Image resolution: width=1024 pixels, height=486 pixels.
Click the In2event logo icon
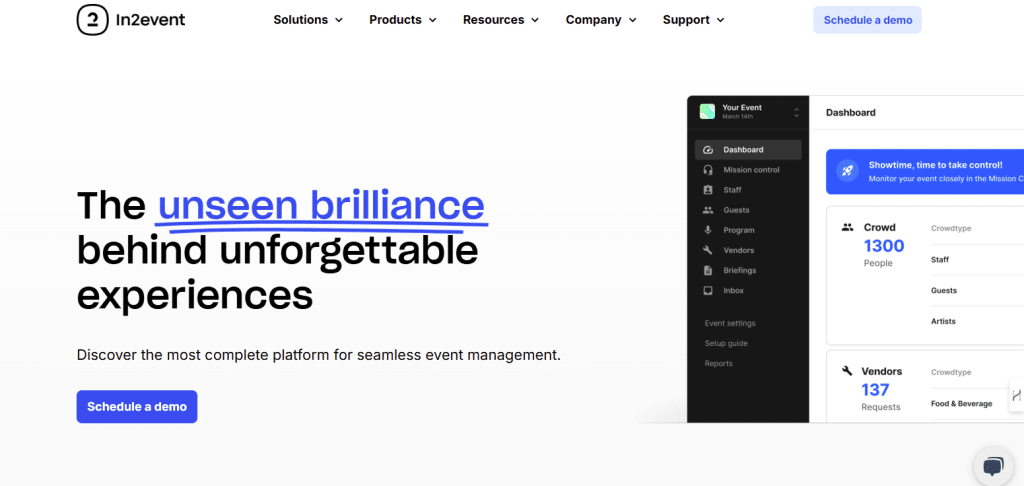tap(92, 20)
